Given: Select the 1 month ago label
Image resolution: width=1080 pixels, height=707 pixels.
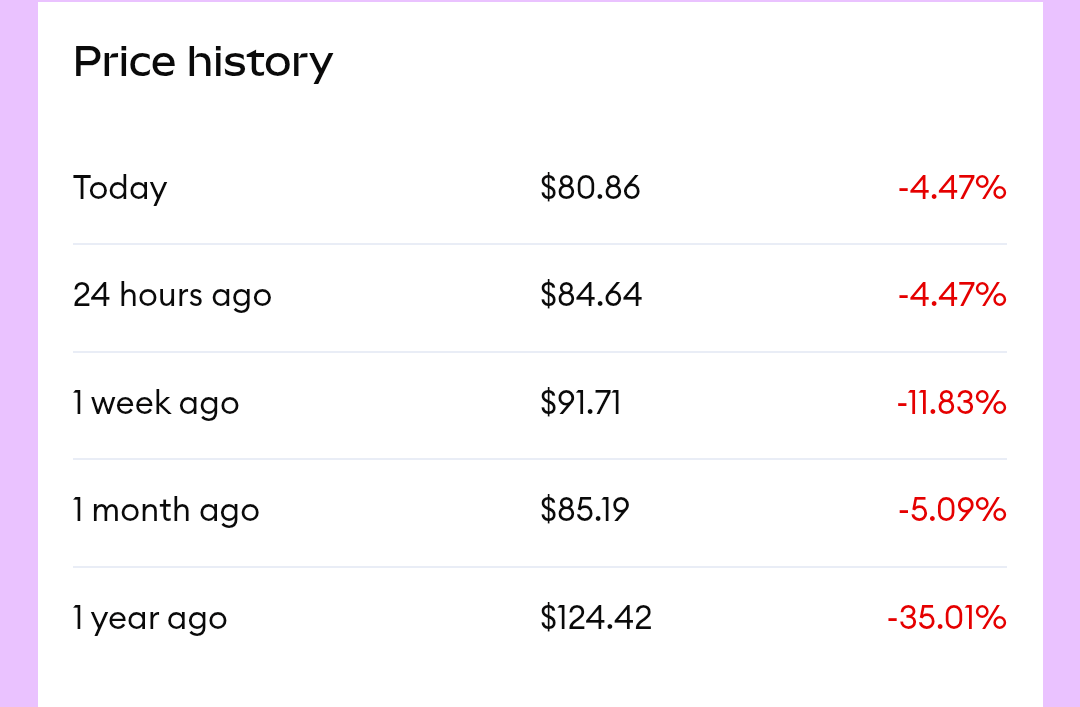Looking at the screenshot, I should point(166,510).
